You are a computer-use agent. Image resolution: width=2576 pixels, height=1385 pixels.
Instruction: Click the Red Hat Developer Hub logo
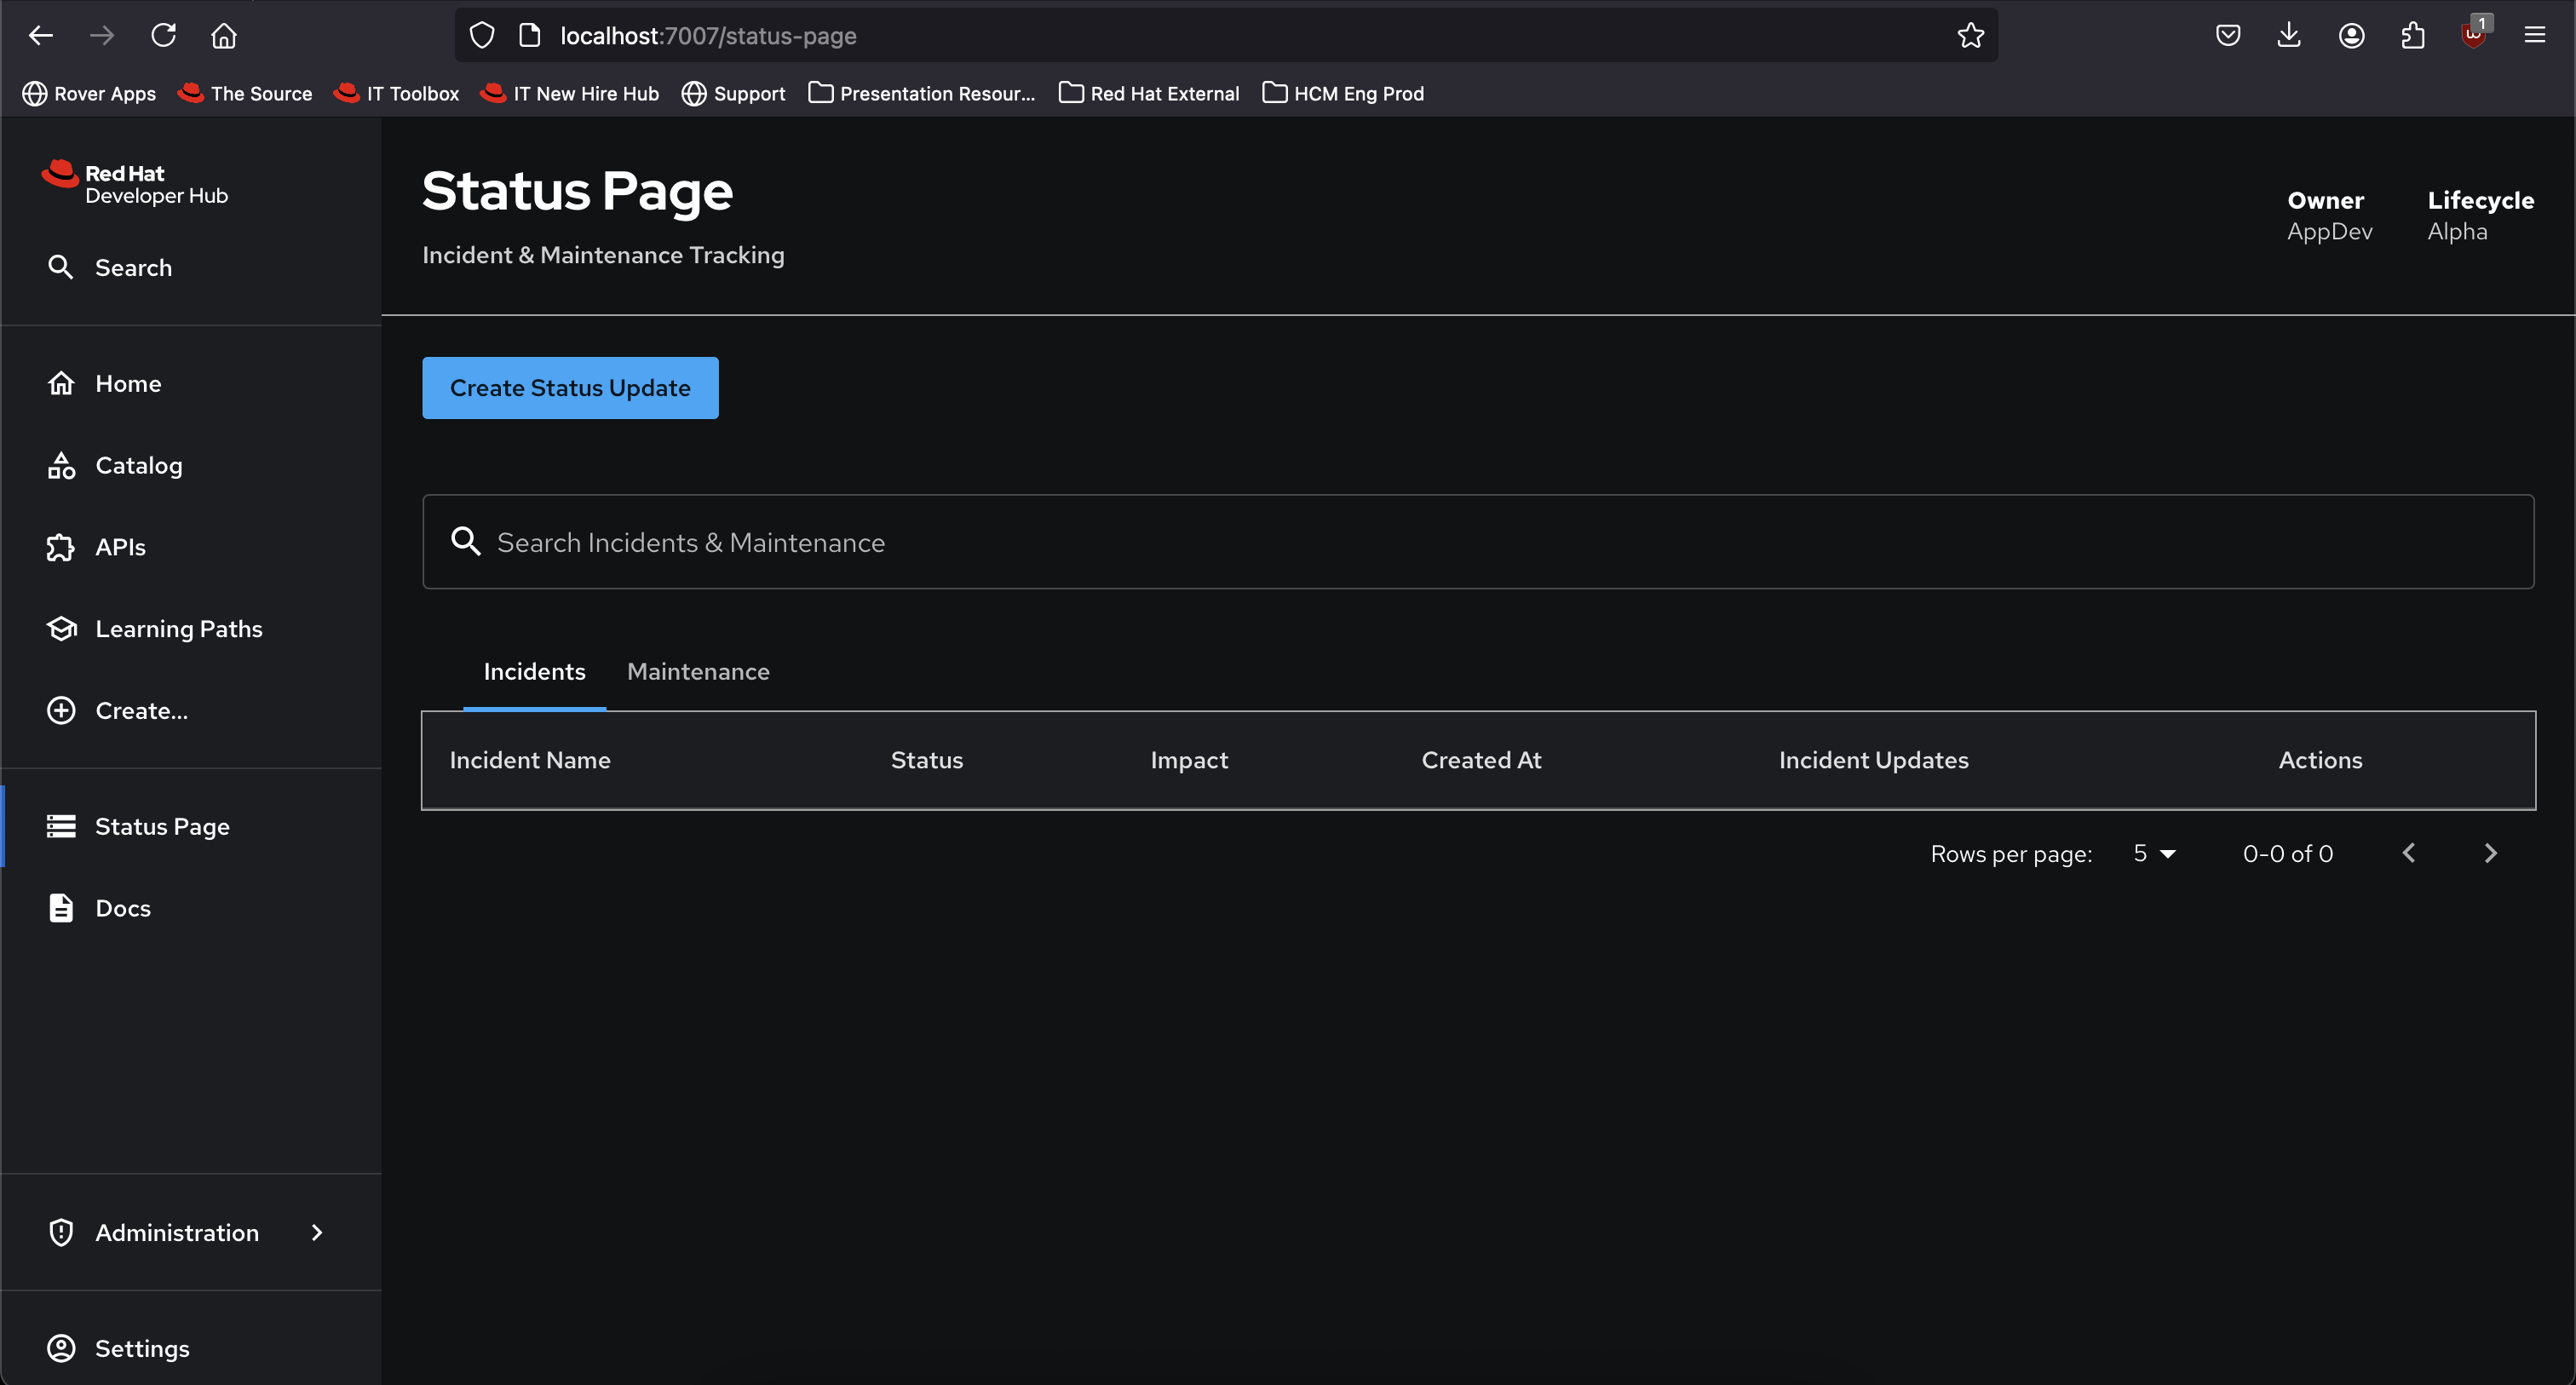(x=135, y=184)
